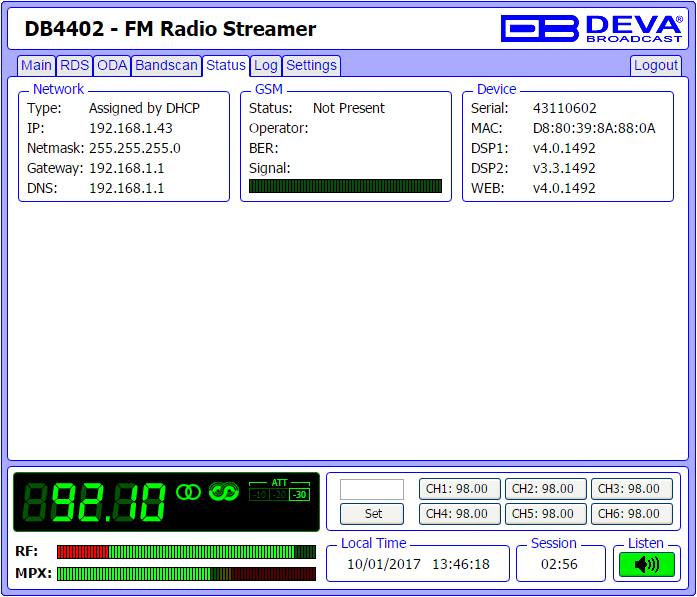This screenshot has height=597, width=697.
Task: Tune to preset CH4: 98.00
Action: [460, 514]
